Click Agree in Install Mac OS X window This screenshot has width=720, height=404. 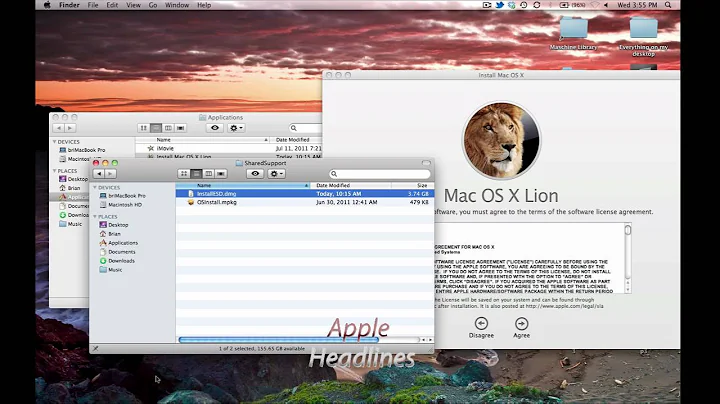pos(521,327)
